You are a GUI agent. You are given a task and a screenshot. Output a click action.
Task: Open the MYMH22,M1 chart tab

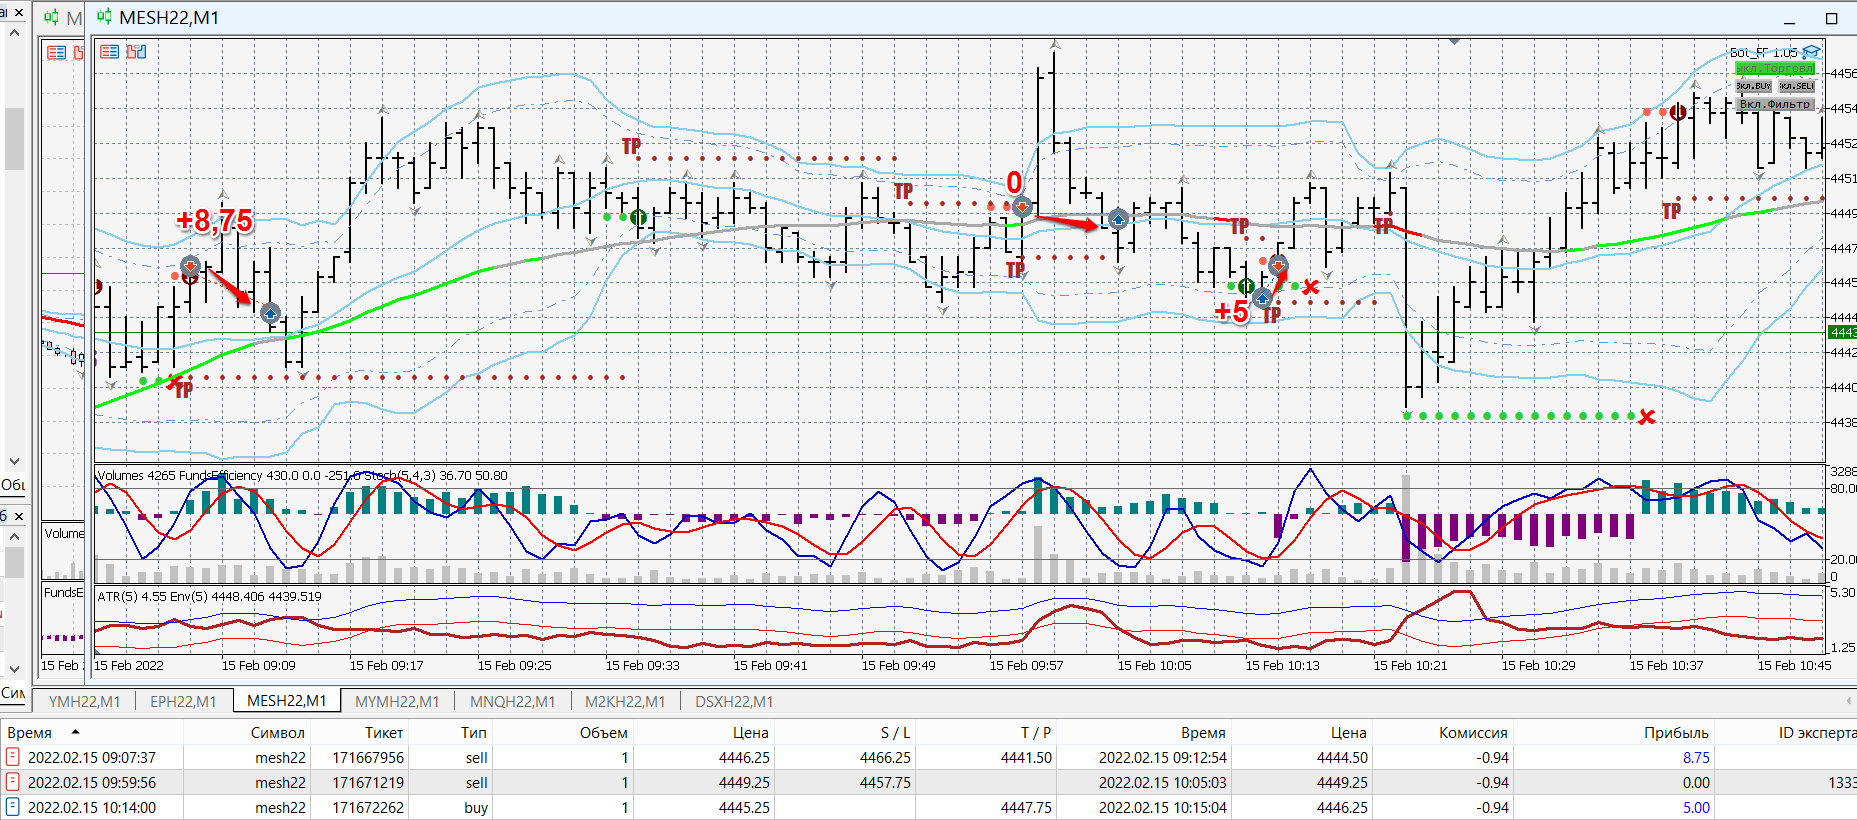397,701
